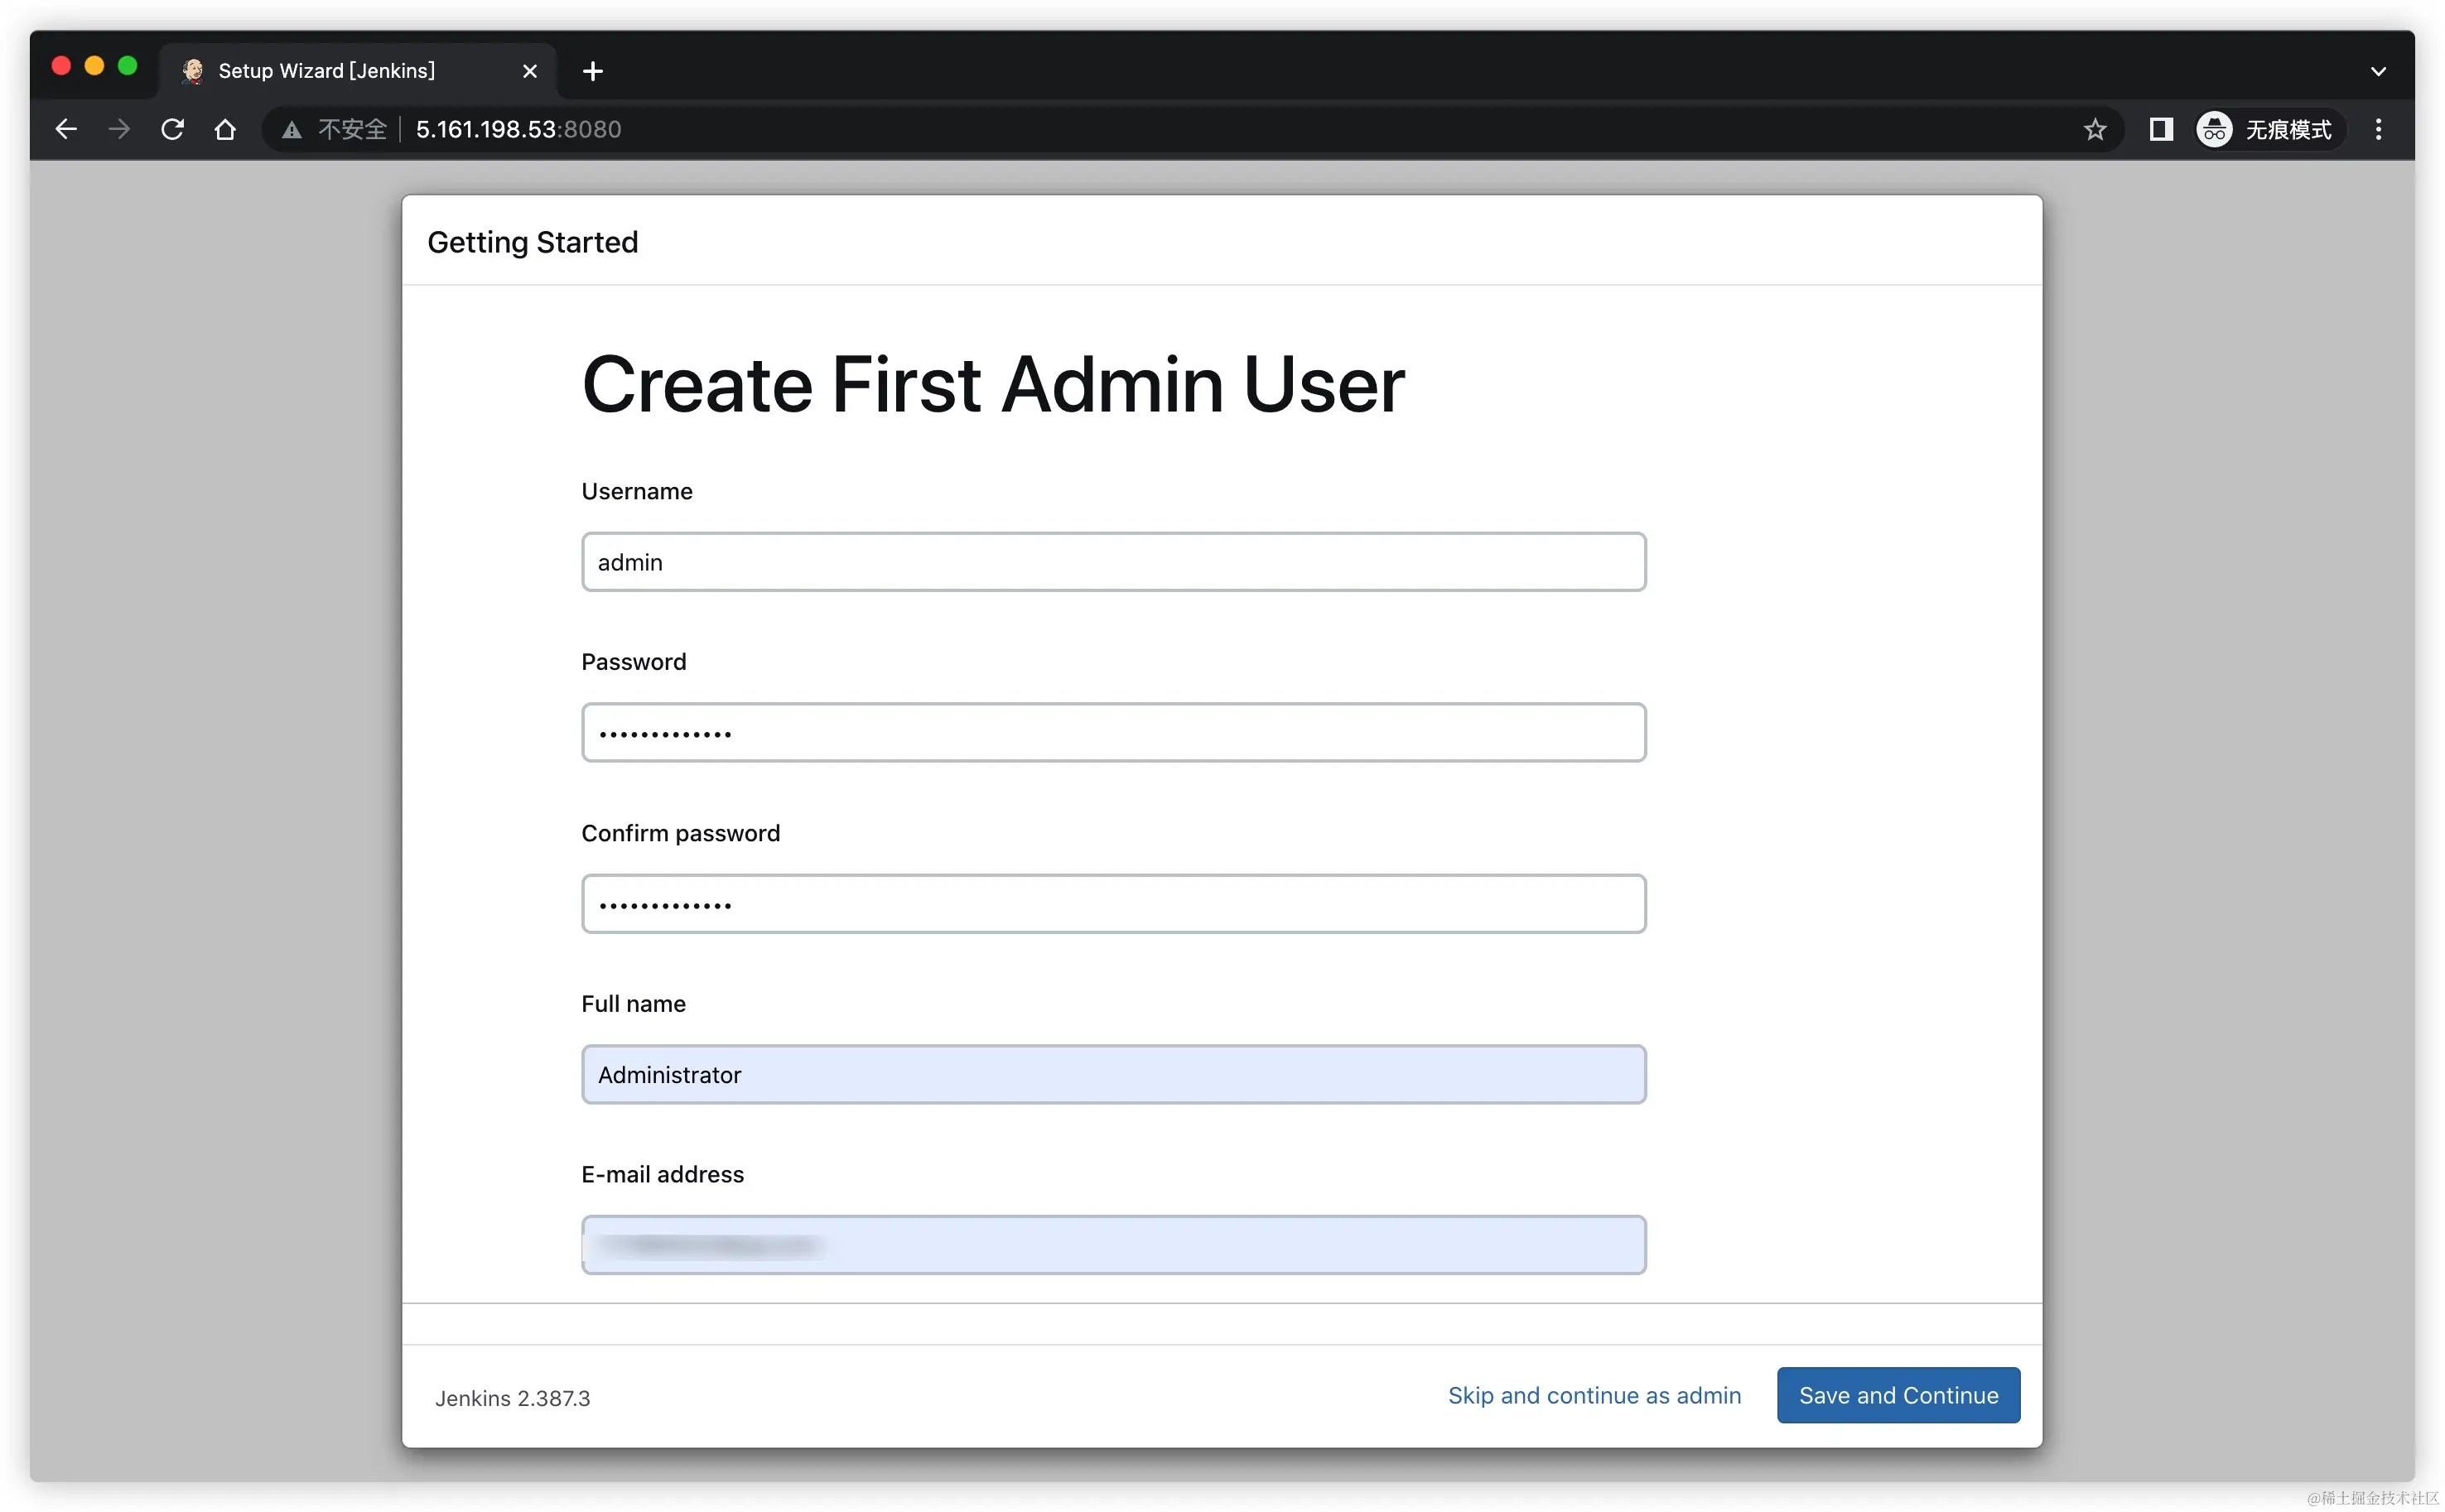Viewport: 2445px width, 1512px height.
Task: Click the address bar URL 5.161.198.53:8080
Action: [x=518, y=129]
